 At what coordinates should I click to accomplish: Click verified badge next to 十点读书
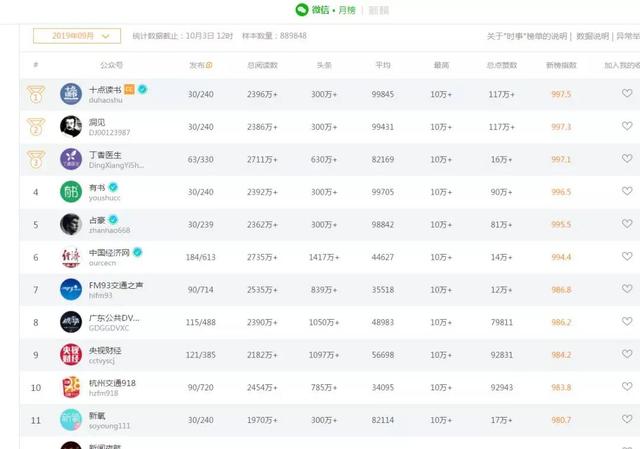click(142, 89)
